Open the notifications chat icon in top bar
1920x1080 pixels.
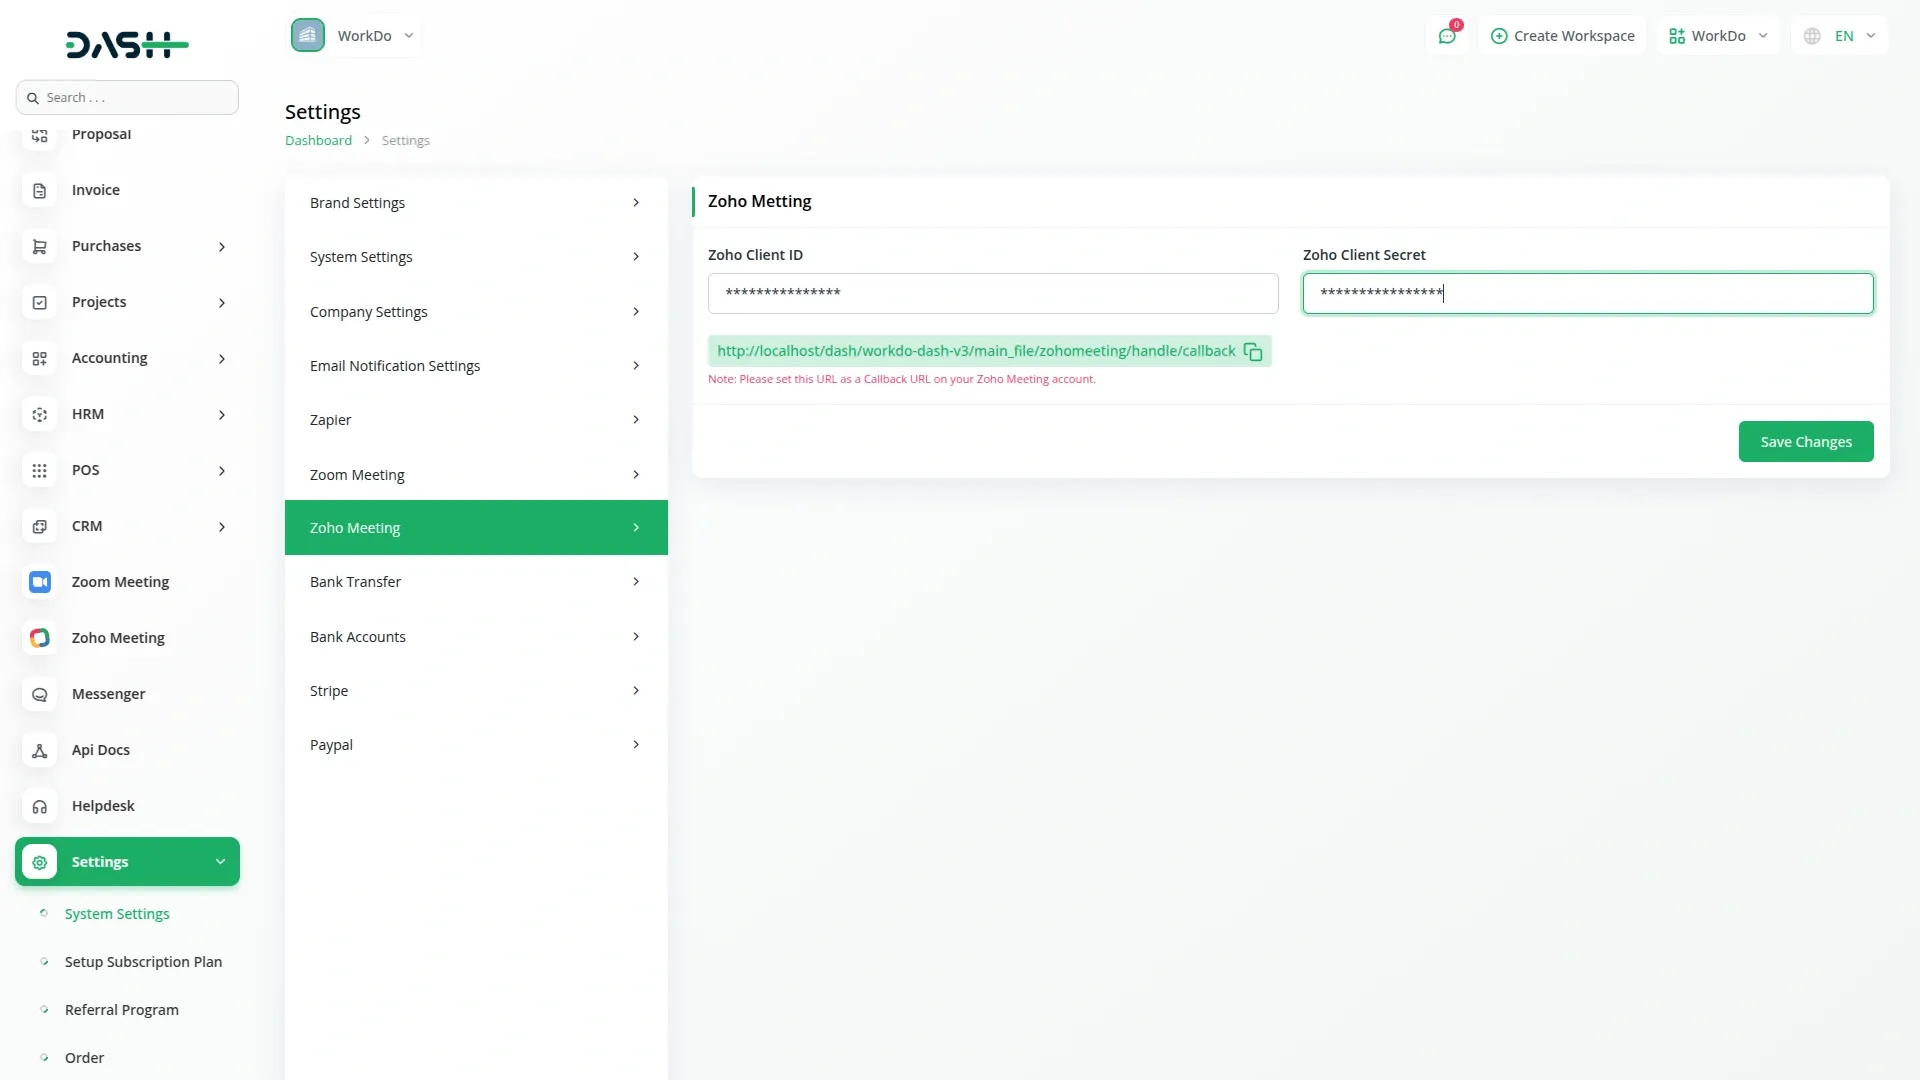tap(1448, 35)
